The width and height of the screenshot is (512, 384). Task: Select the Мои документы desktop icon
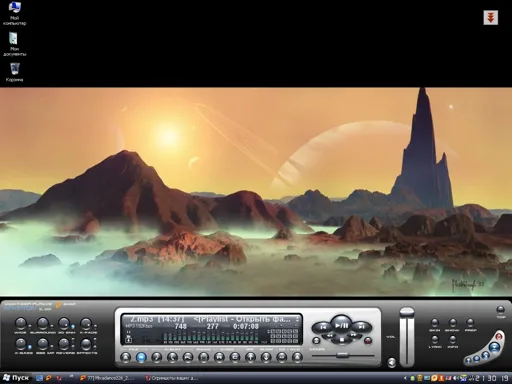click(14, 44)
